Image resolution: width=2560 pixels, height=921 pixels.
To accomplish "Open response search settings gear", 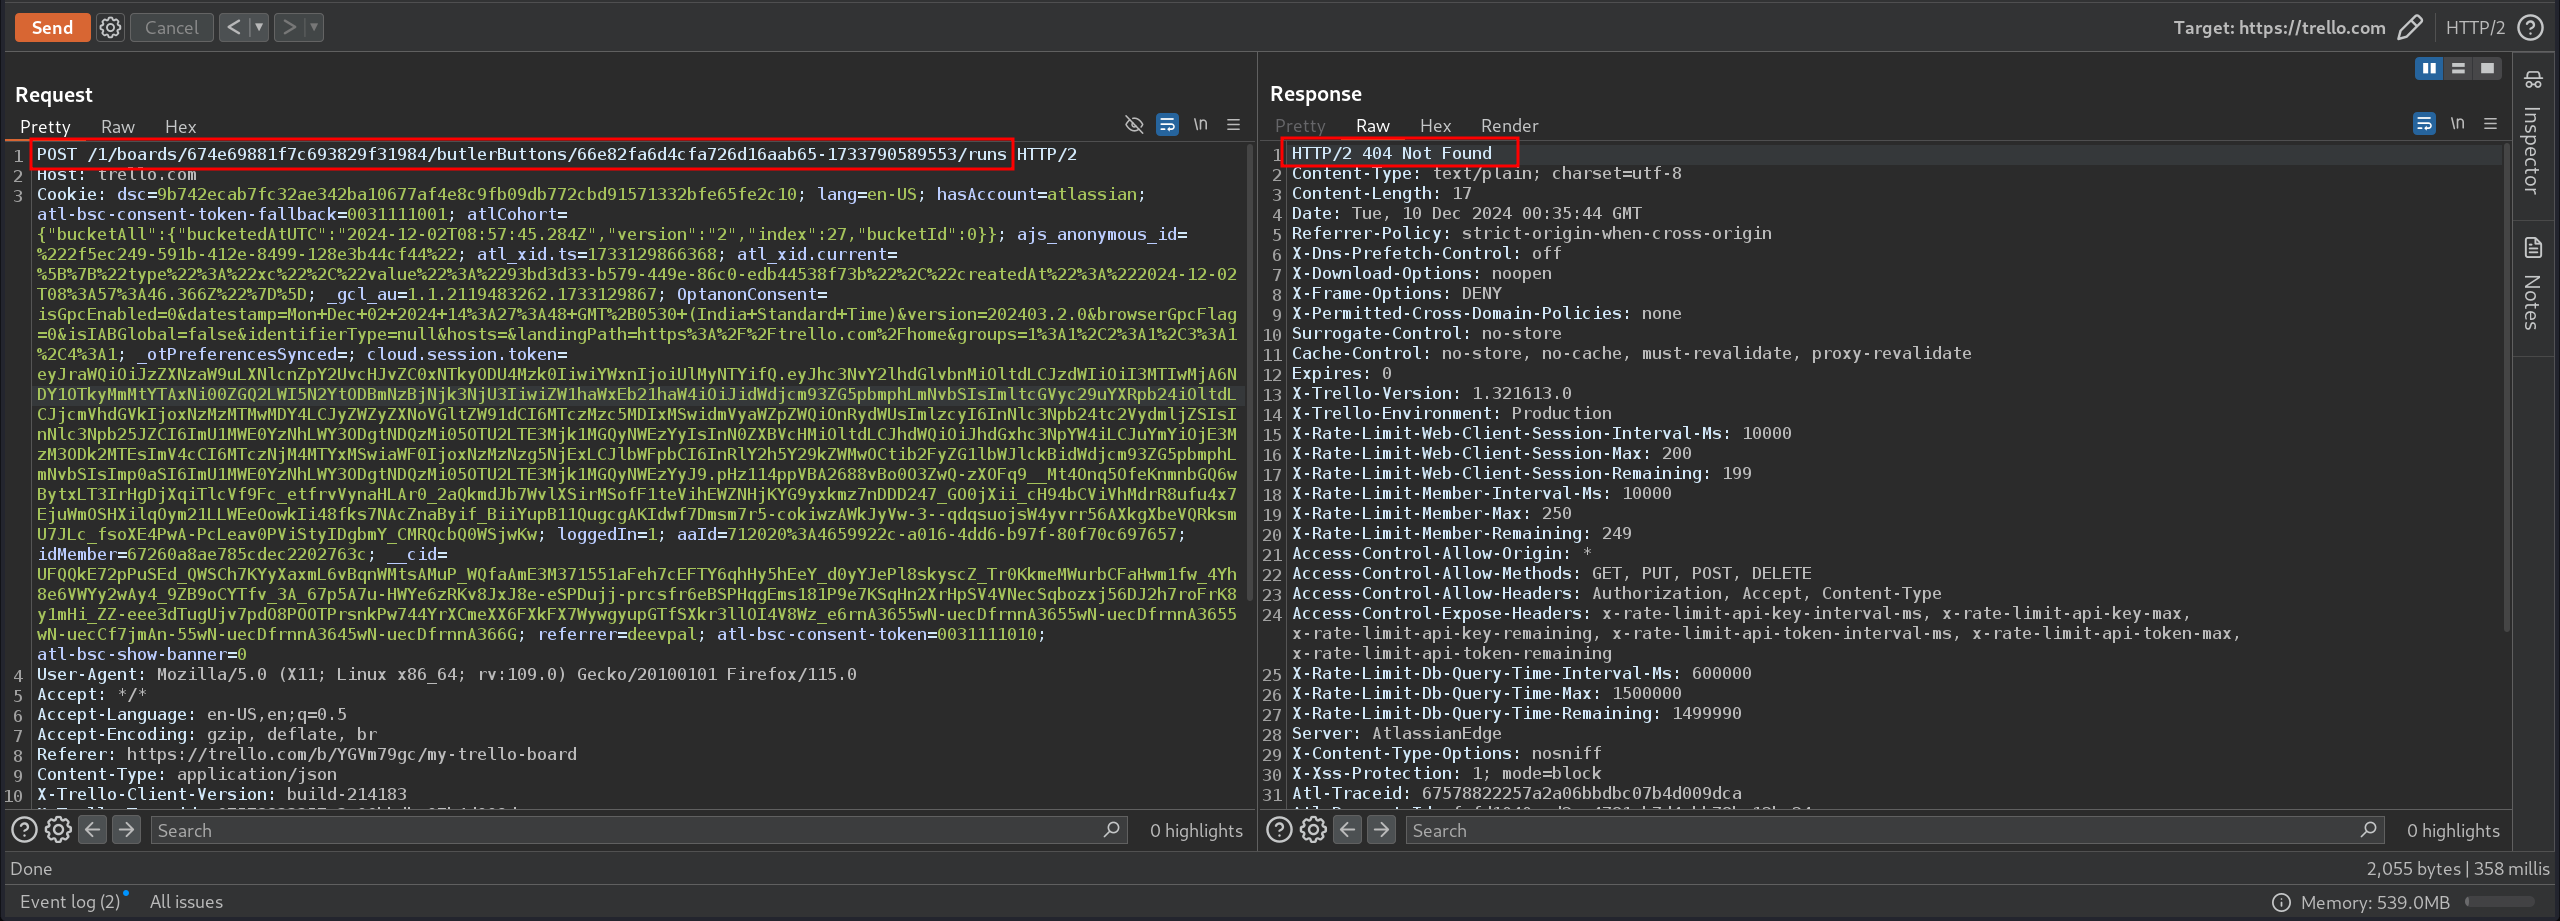I will click(1313, 829).
